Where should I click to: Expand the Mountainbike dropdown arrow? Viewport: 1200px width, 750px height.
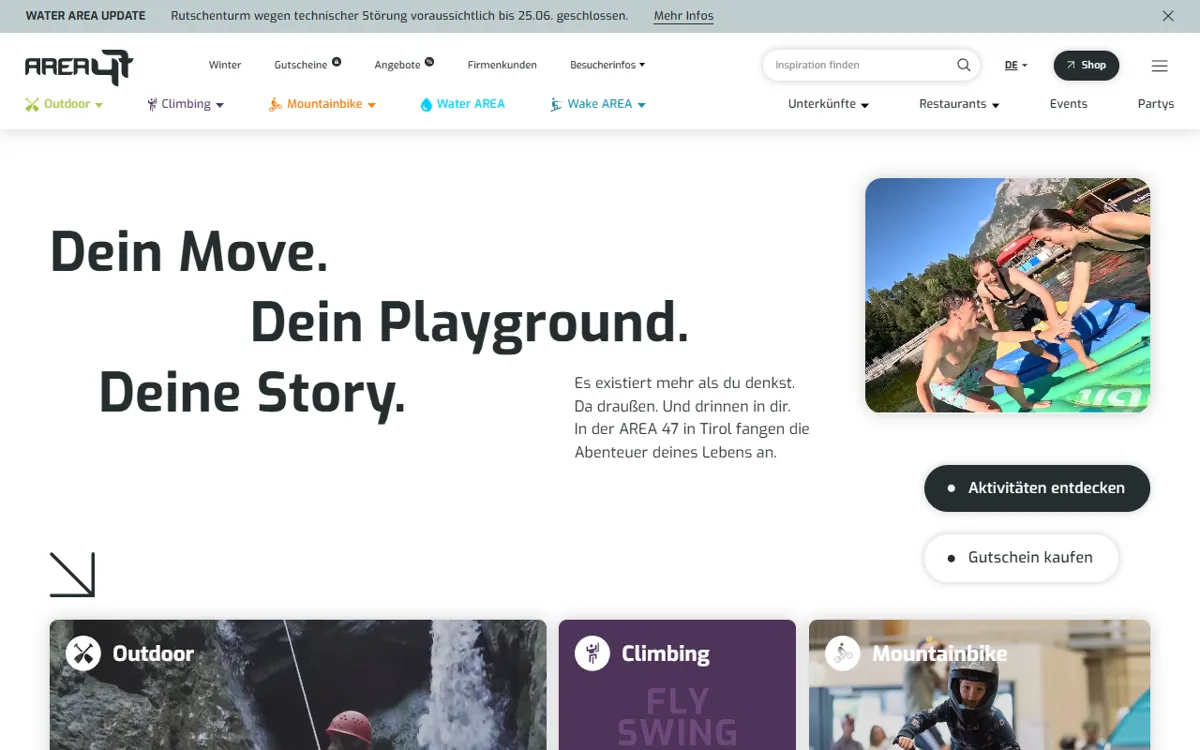click(x=371, y=105)
